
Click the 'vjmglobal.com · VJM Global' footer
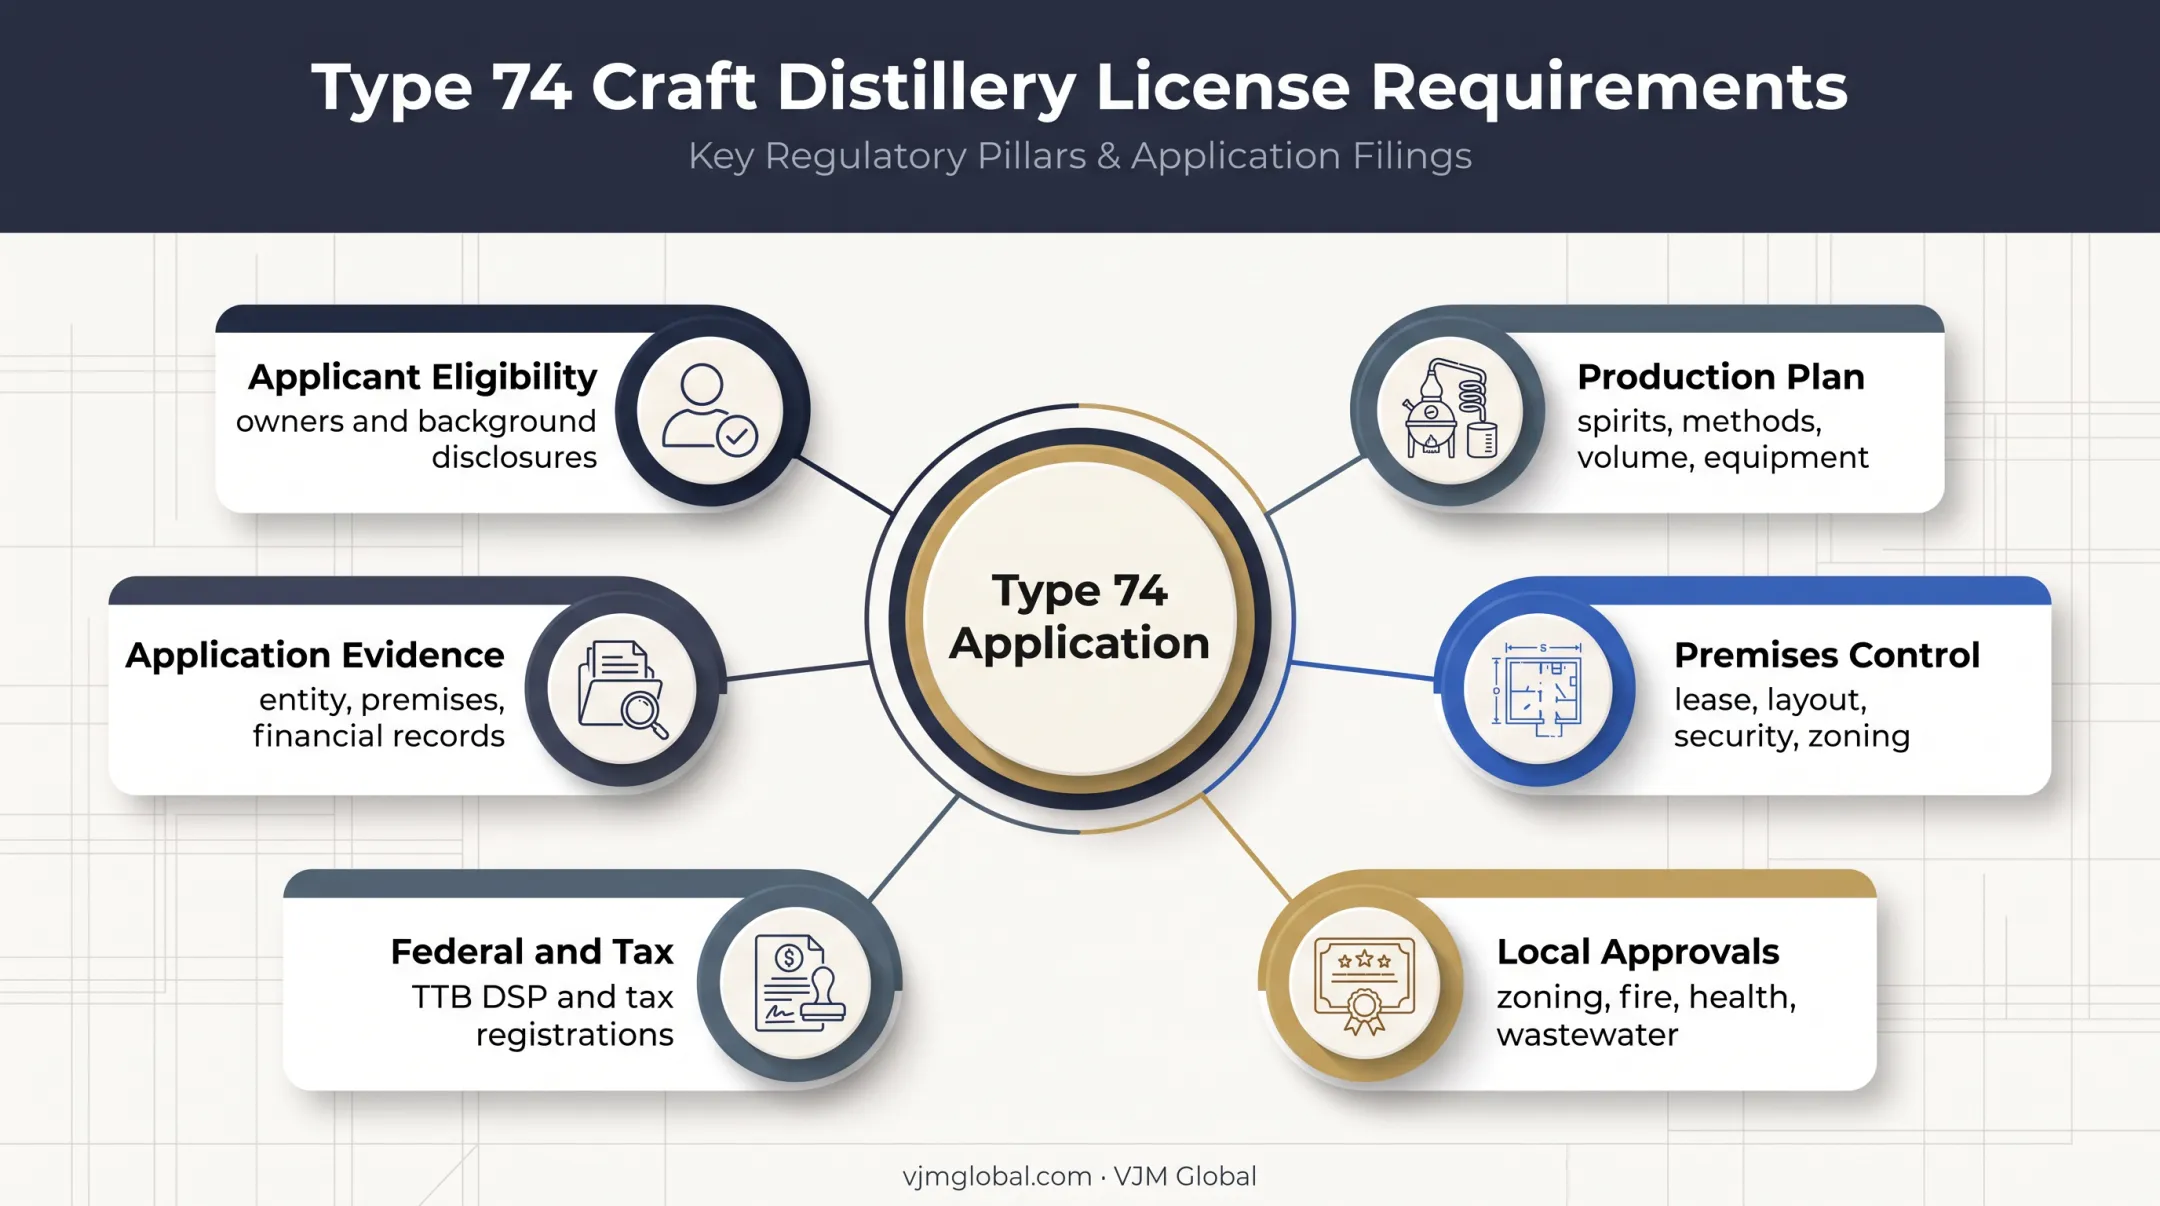coord(1079,1176)
